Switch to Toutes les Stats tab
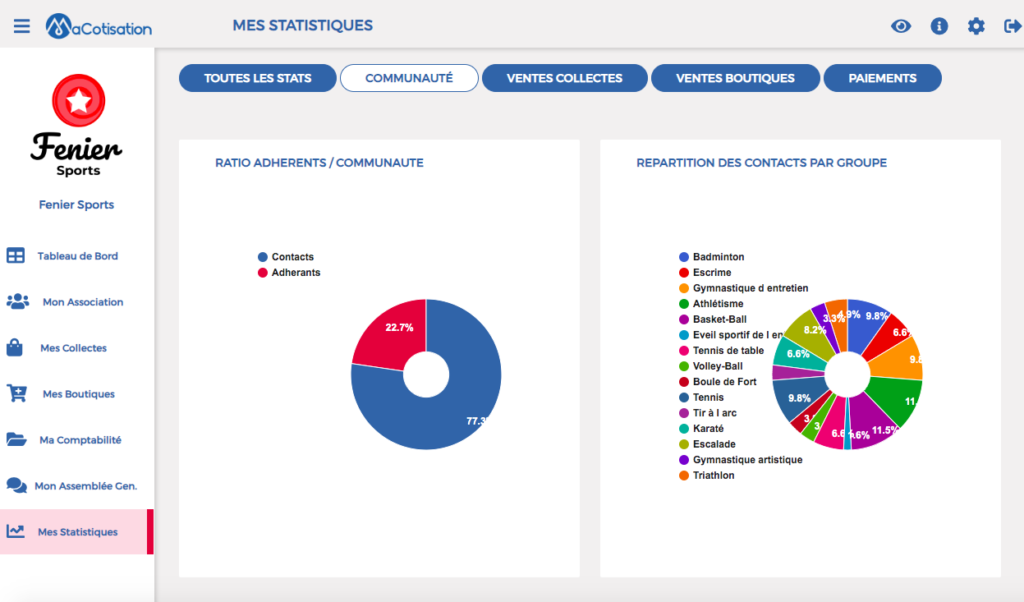Screen dimensions: 1024x602 (257, 78)
